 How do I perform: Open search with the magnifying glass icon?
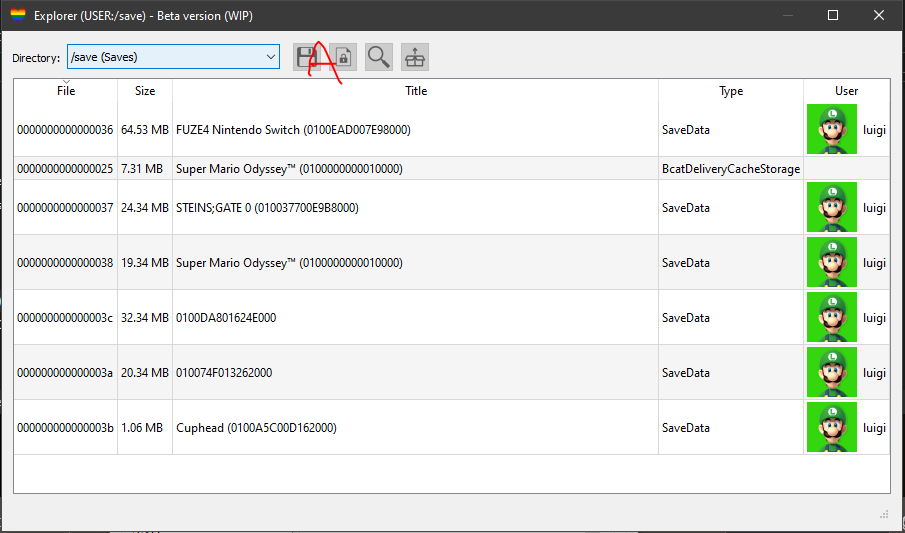point(379,57)
